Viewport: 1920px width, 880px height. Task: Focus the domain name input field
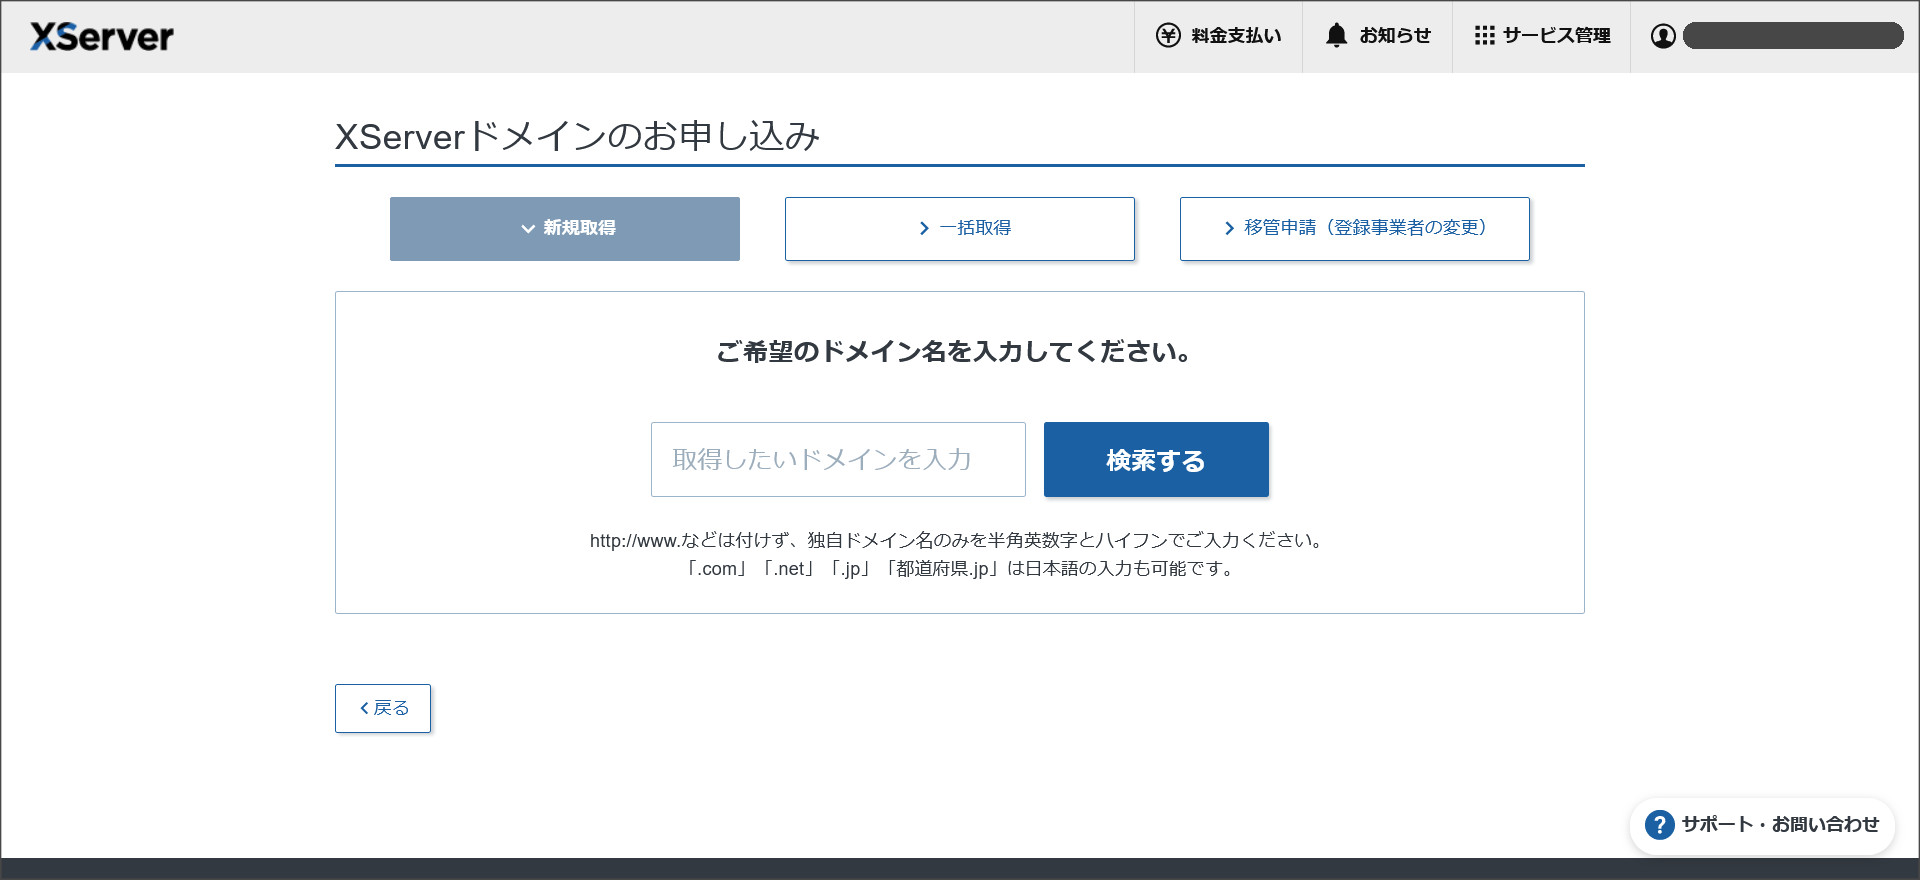[838, 460]
